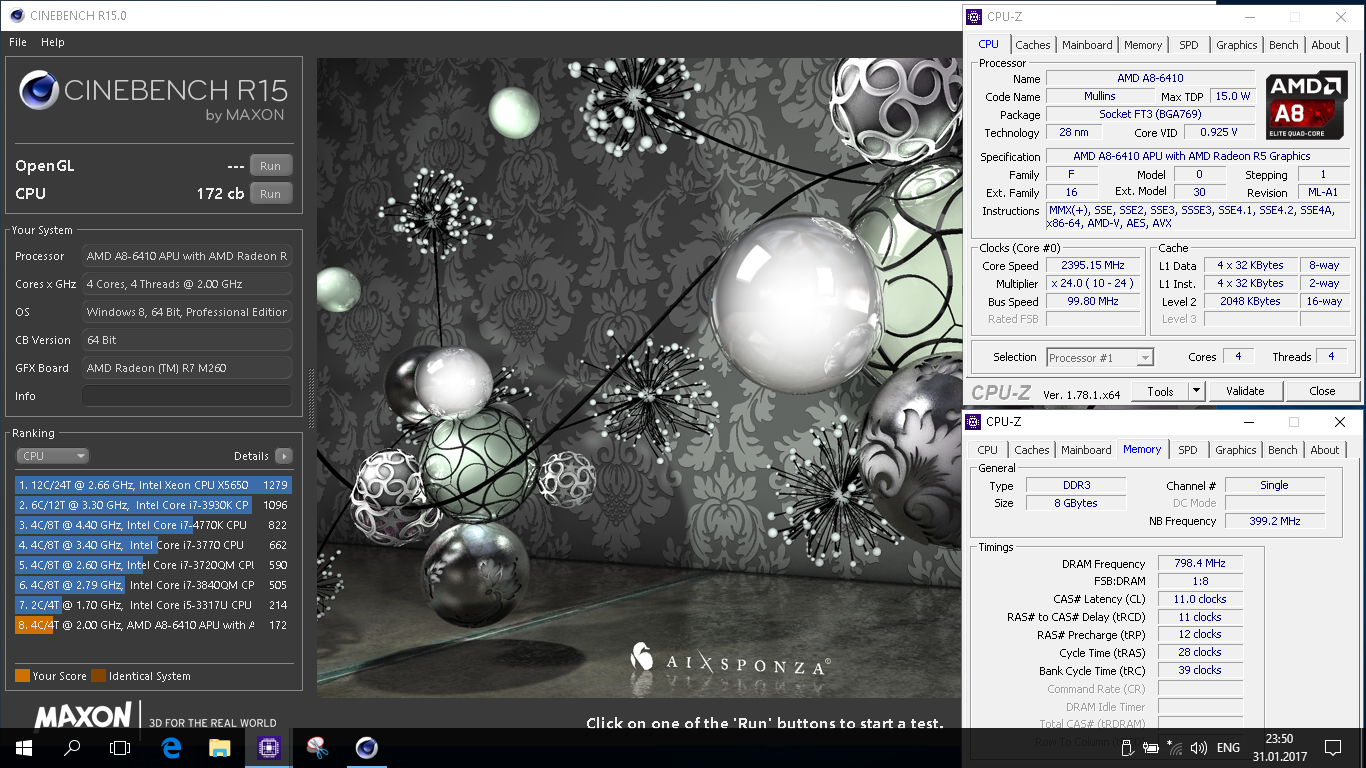Click the DRAM Frequency value 798.4 MHz

point(1200,564)
